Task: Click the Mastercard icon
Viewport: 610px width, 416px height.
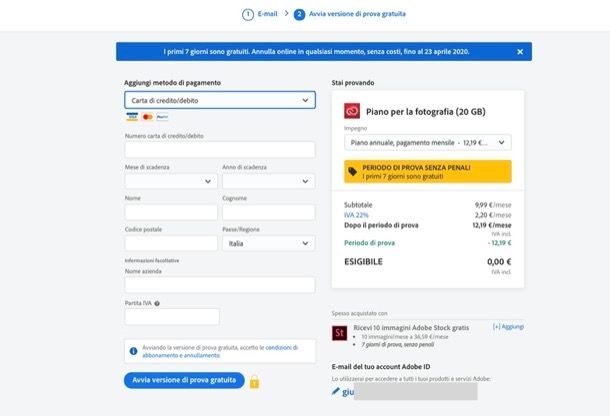Action: (147, 117)
